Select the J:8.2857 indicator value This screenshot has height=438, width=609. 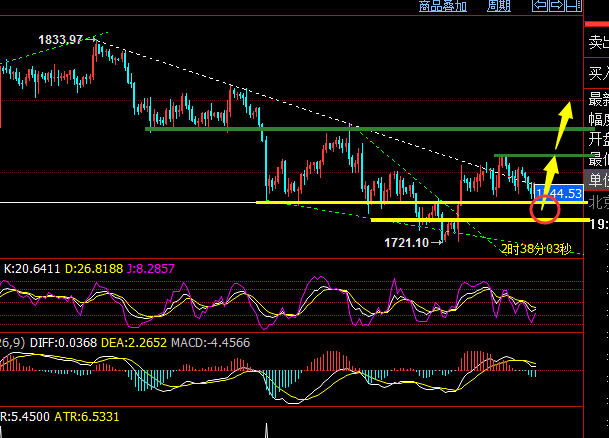(x=151, y=268)
